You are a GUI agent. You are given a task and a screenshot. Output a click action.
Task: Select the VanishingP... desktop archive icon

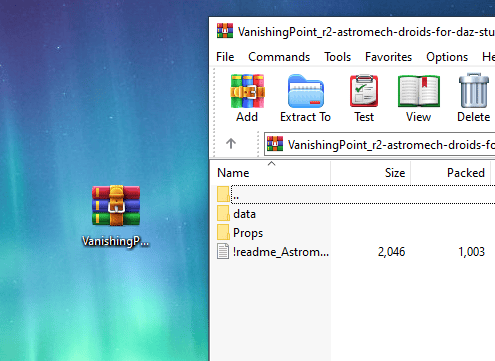pos(116,205)
